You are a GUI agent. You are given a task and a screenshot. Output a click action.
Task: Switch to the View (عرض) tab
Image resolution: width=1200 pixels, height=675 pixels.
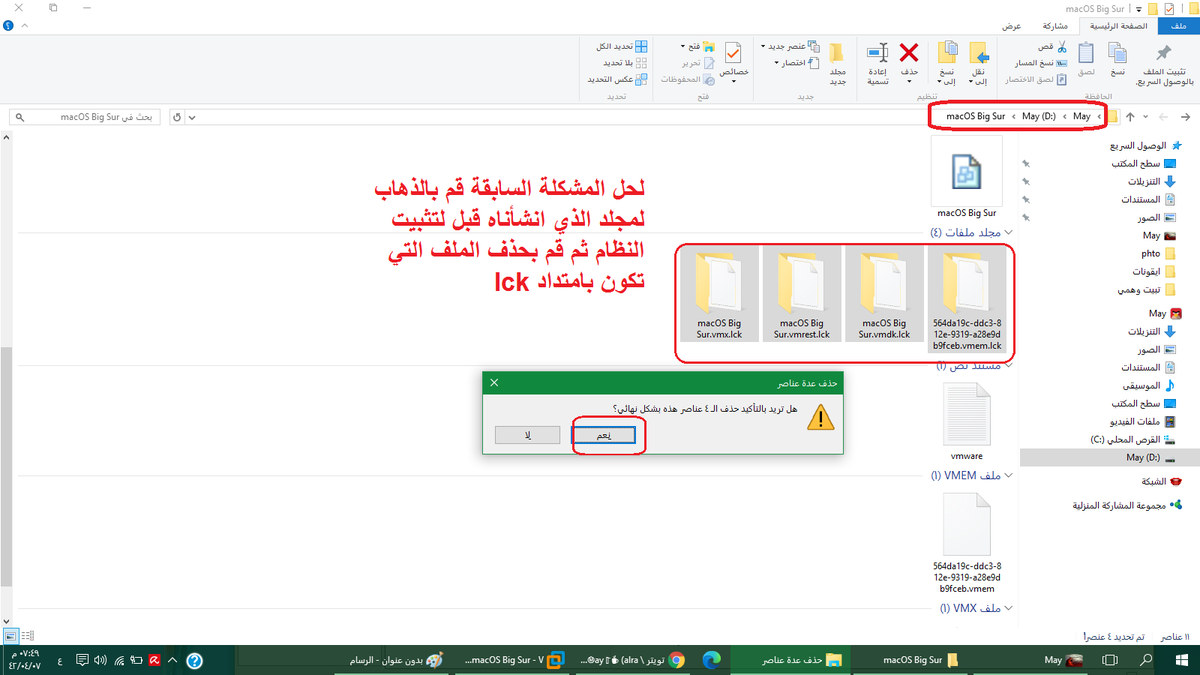tap(1011, 27)
